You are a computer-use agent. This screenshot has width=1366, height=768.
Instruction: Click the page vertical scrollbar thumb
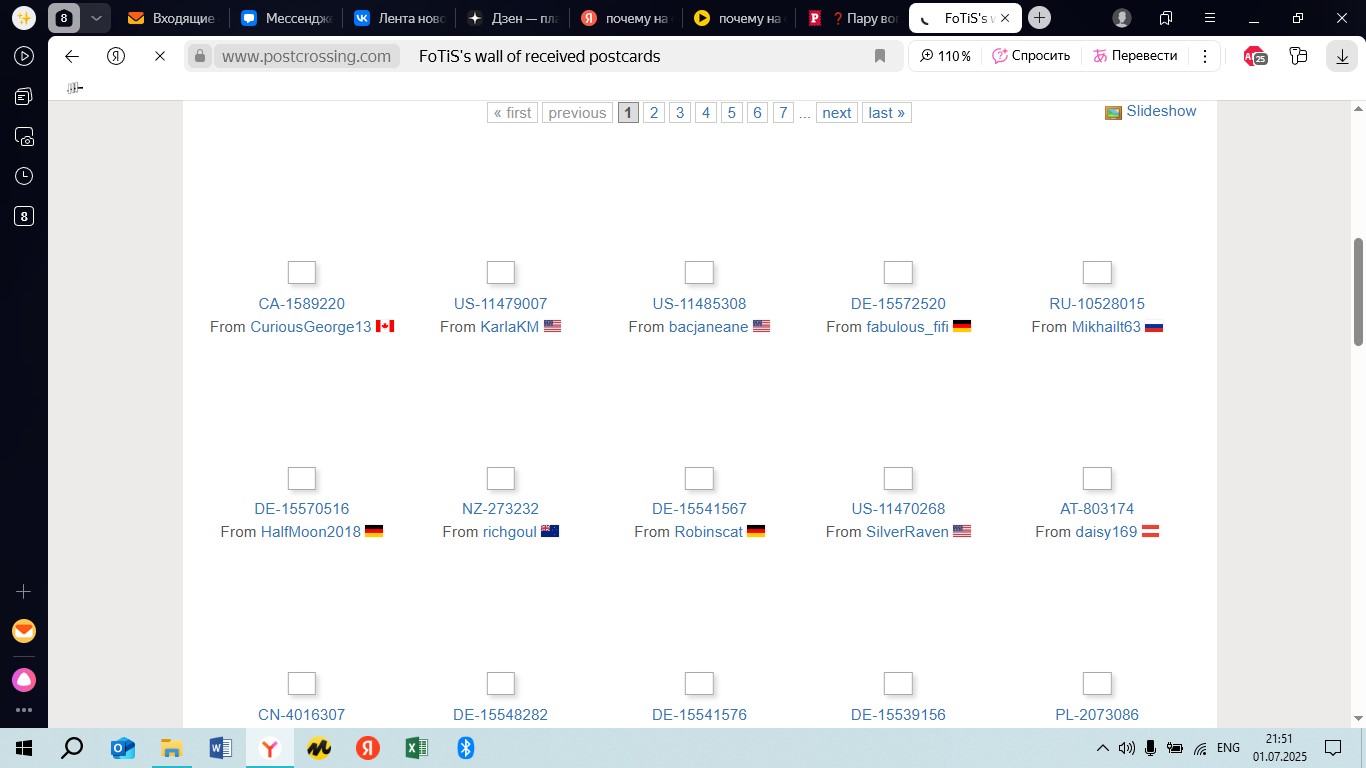(x=1358, y=292)
